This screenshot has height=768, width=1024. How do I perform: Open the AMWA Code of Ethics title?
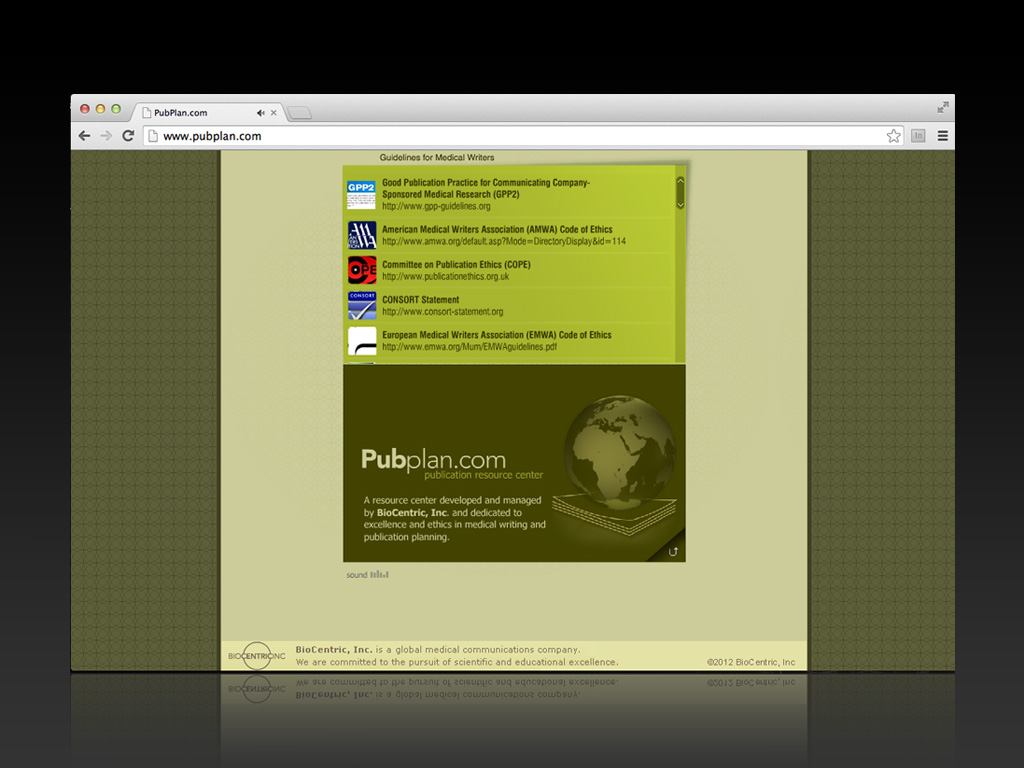point(497,229)
